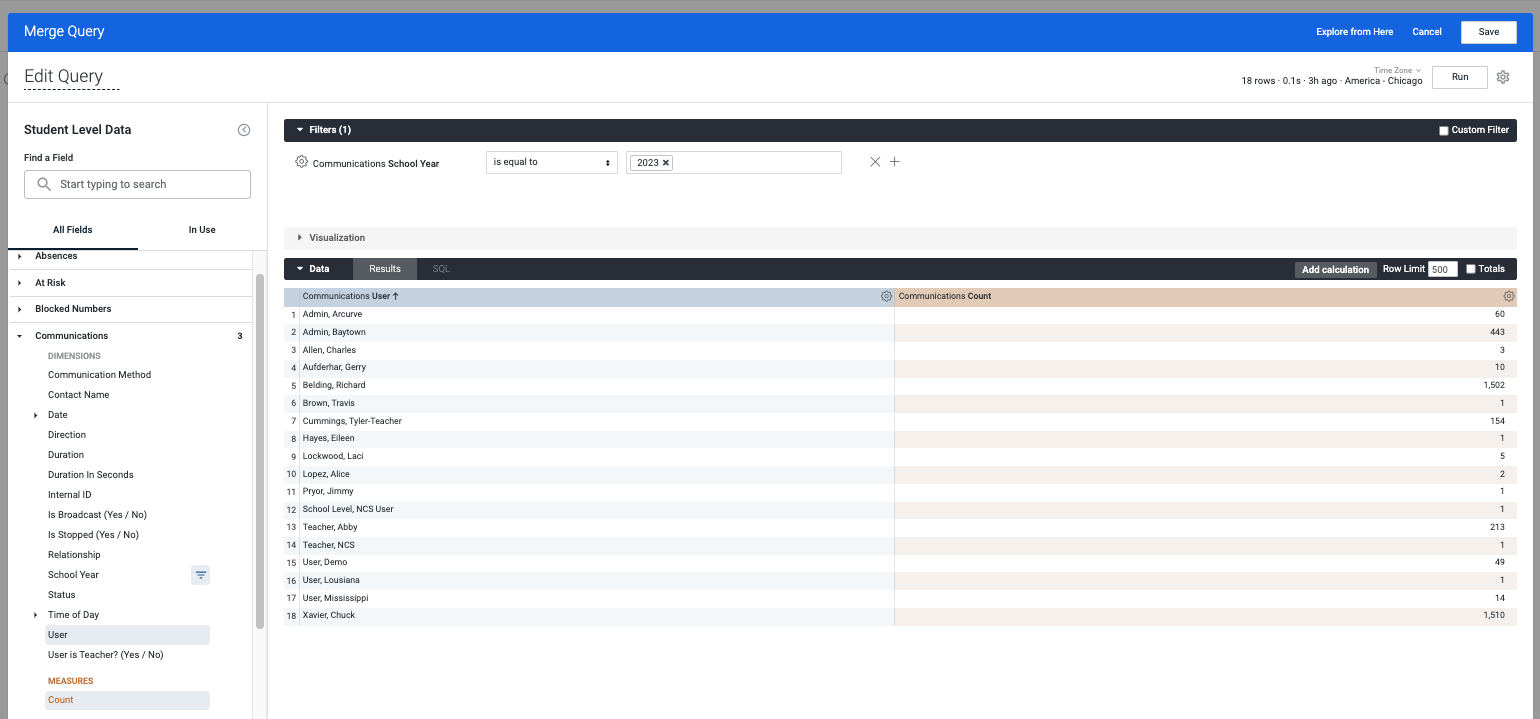Enable the Custom Filter checkbox
Screen dimensions: 1540x719
(1443, 130)
